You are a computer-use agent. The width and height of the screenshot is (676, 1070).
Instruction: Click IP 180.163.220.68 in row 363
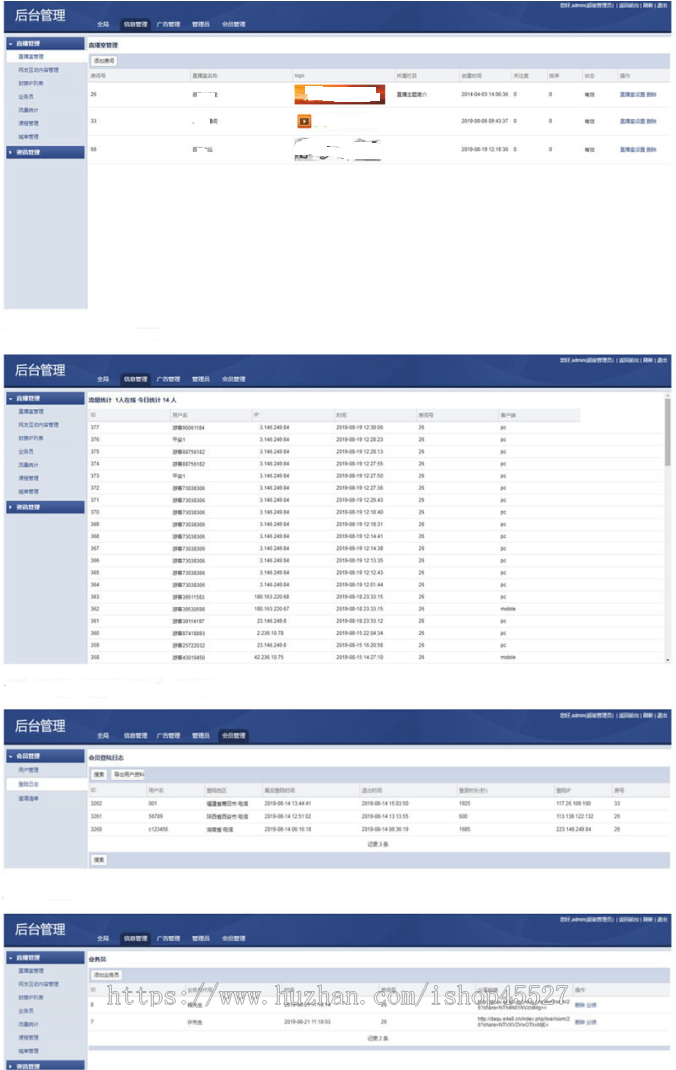click(271, 596)
